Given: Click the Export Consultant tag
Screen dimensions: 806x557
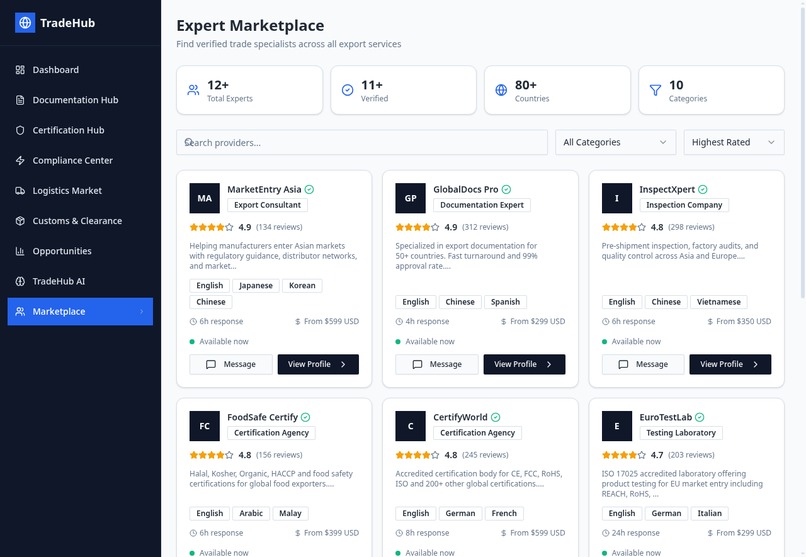Looking at the screenshot, I should point(267,205).
